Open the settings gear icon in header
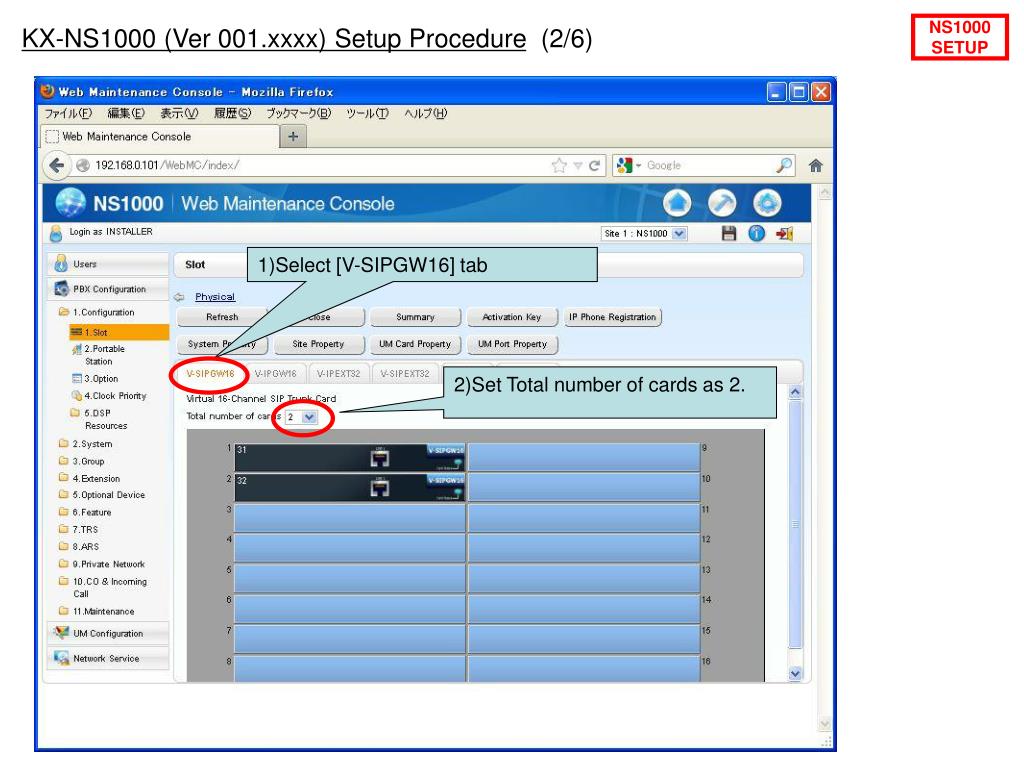The image size is (1024, 768). click(767, 203)
